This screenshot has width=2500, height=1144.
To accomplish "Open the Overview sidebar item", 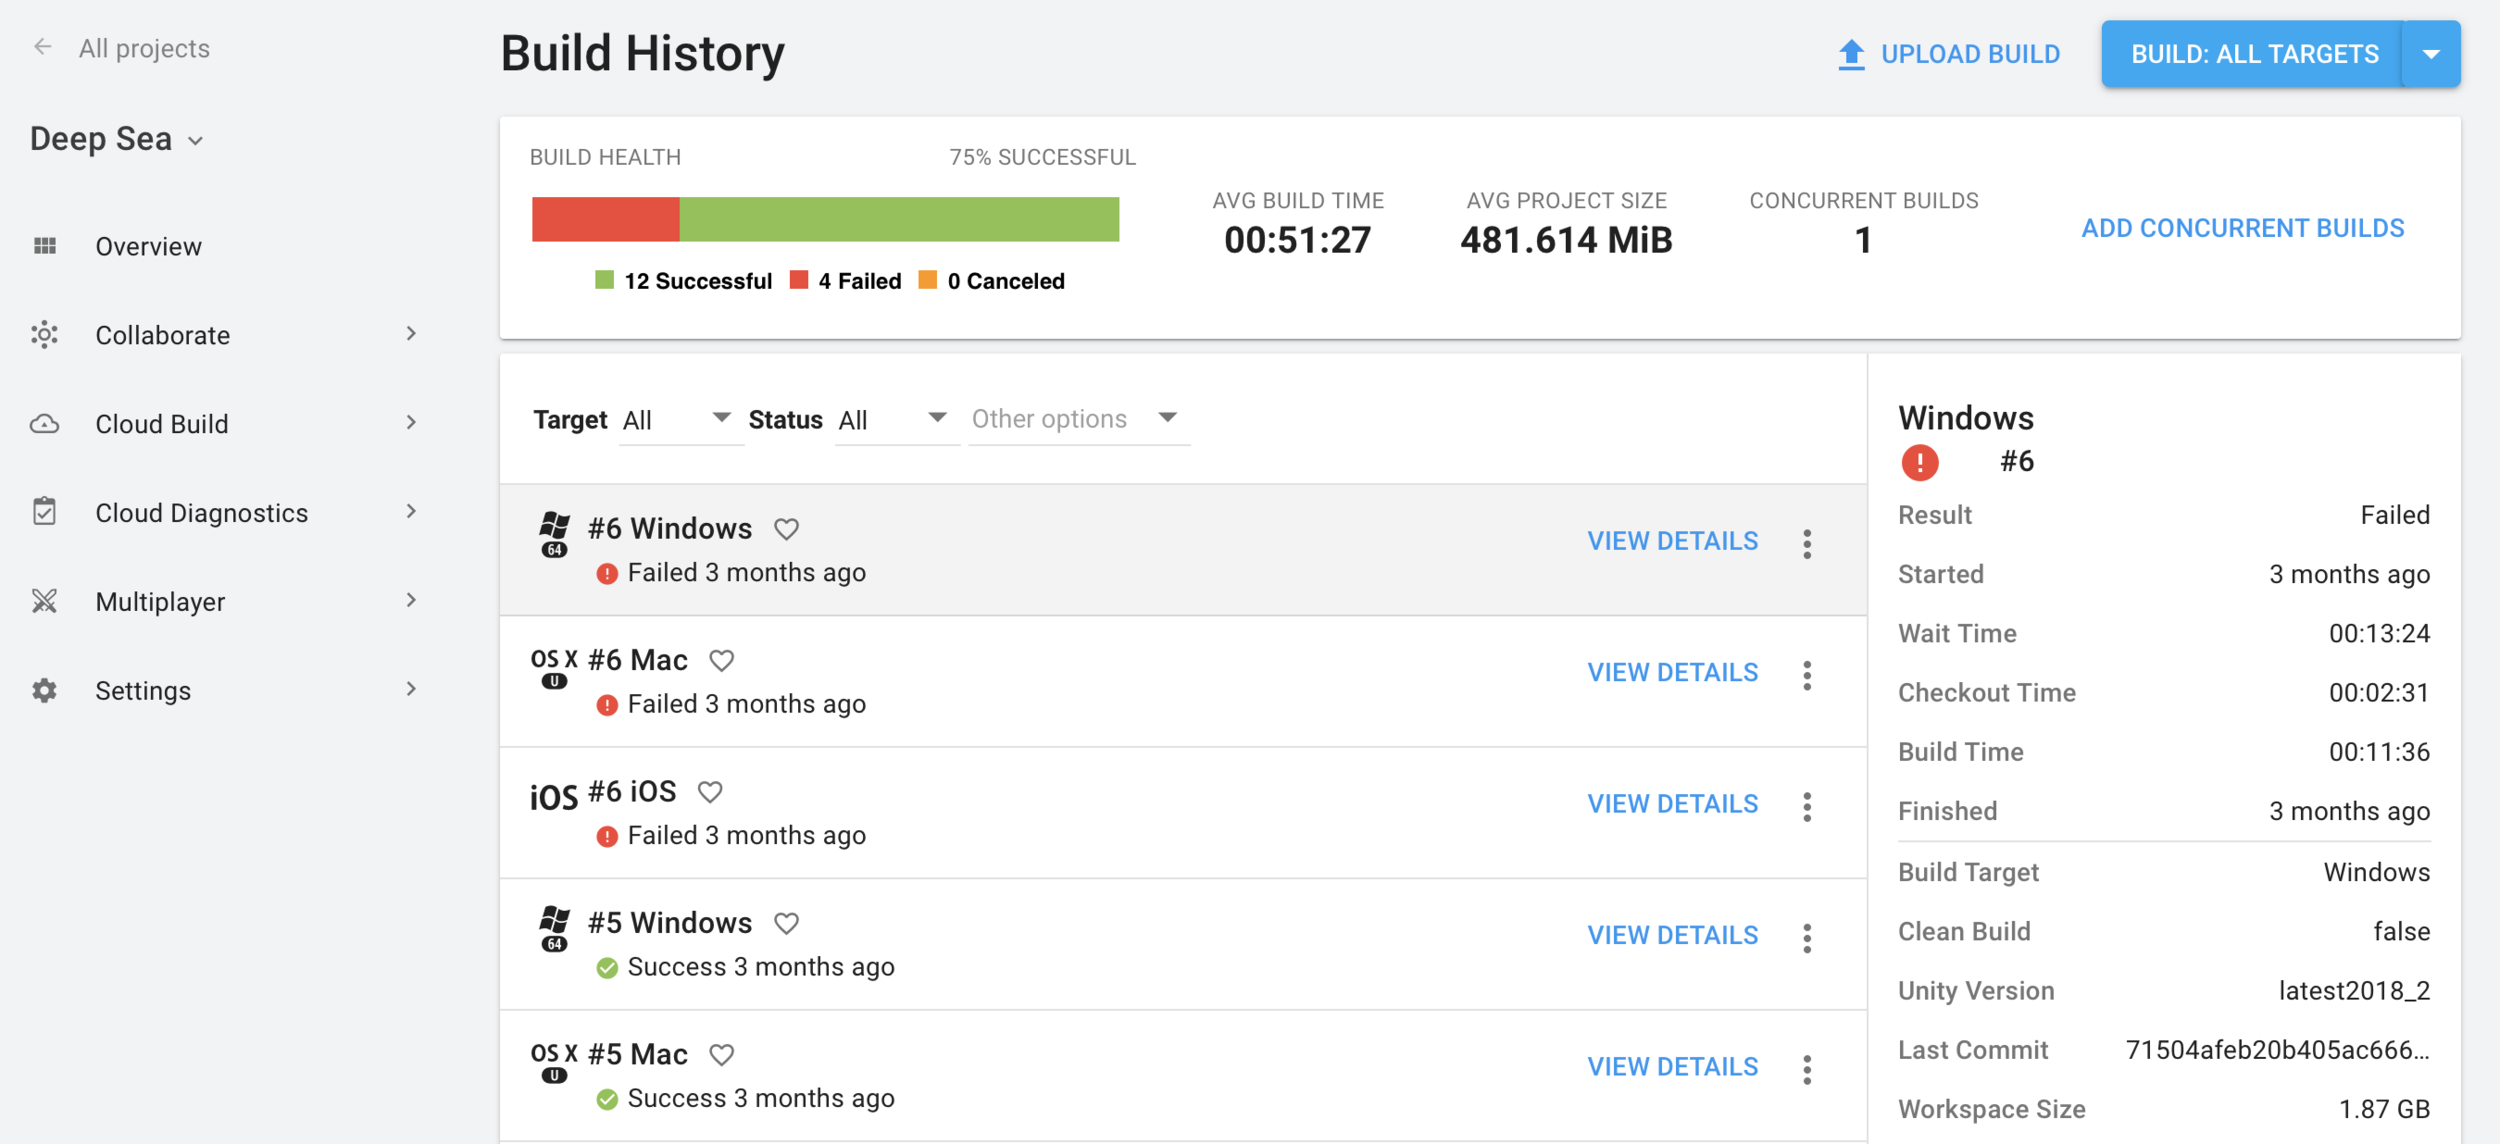I will coord(148,246).
